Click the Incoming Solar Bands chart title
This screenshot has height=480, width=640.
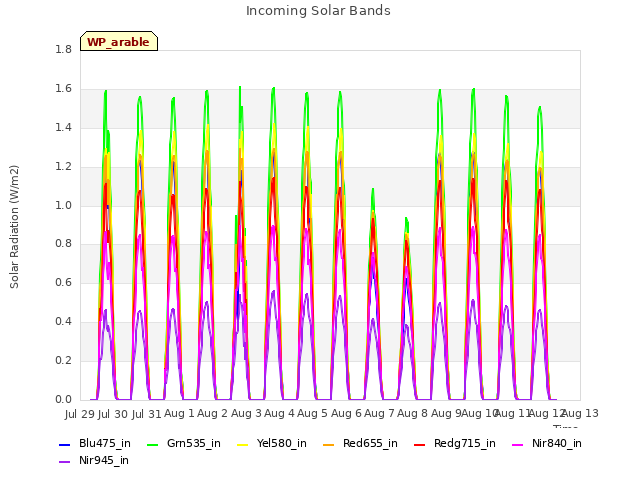pyautogui.click(x=318, y=11)
